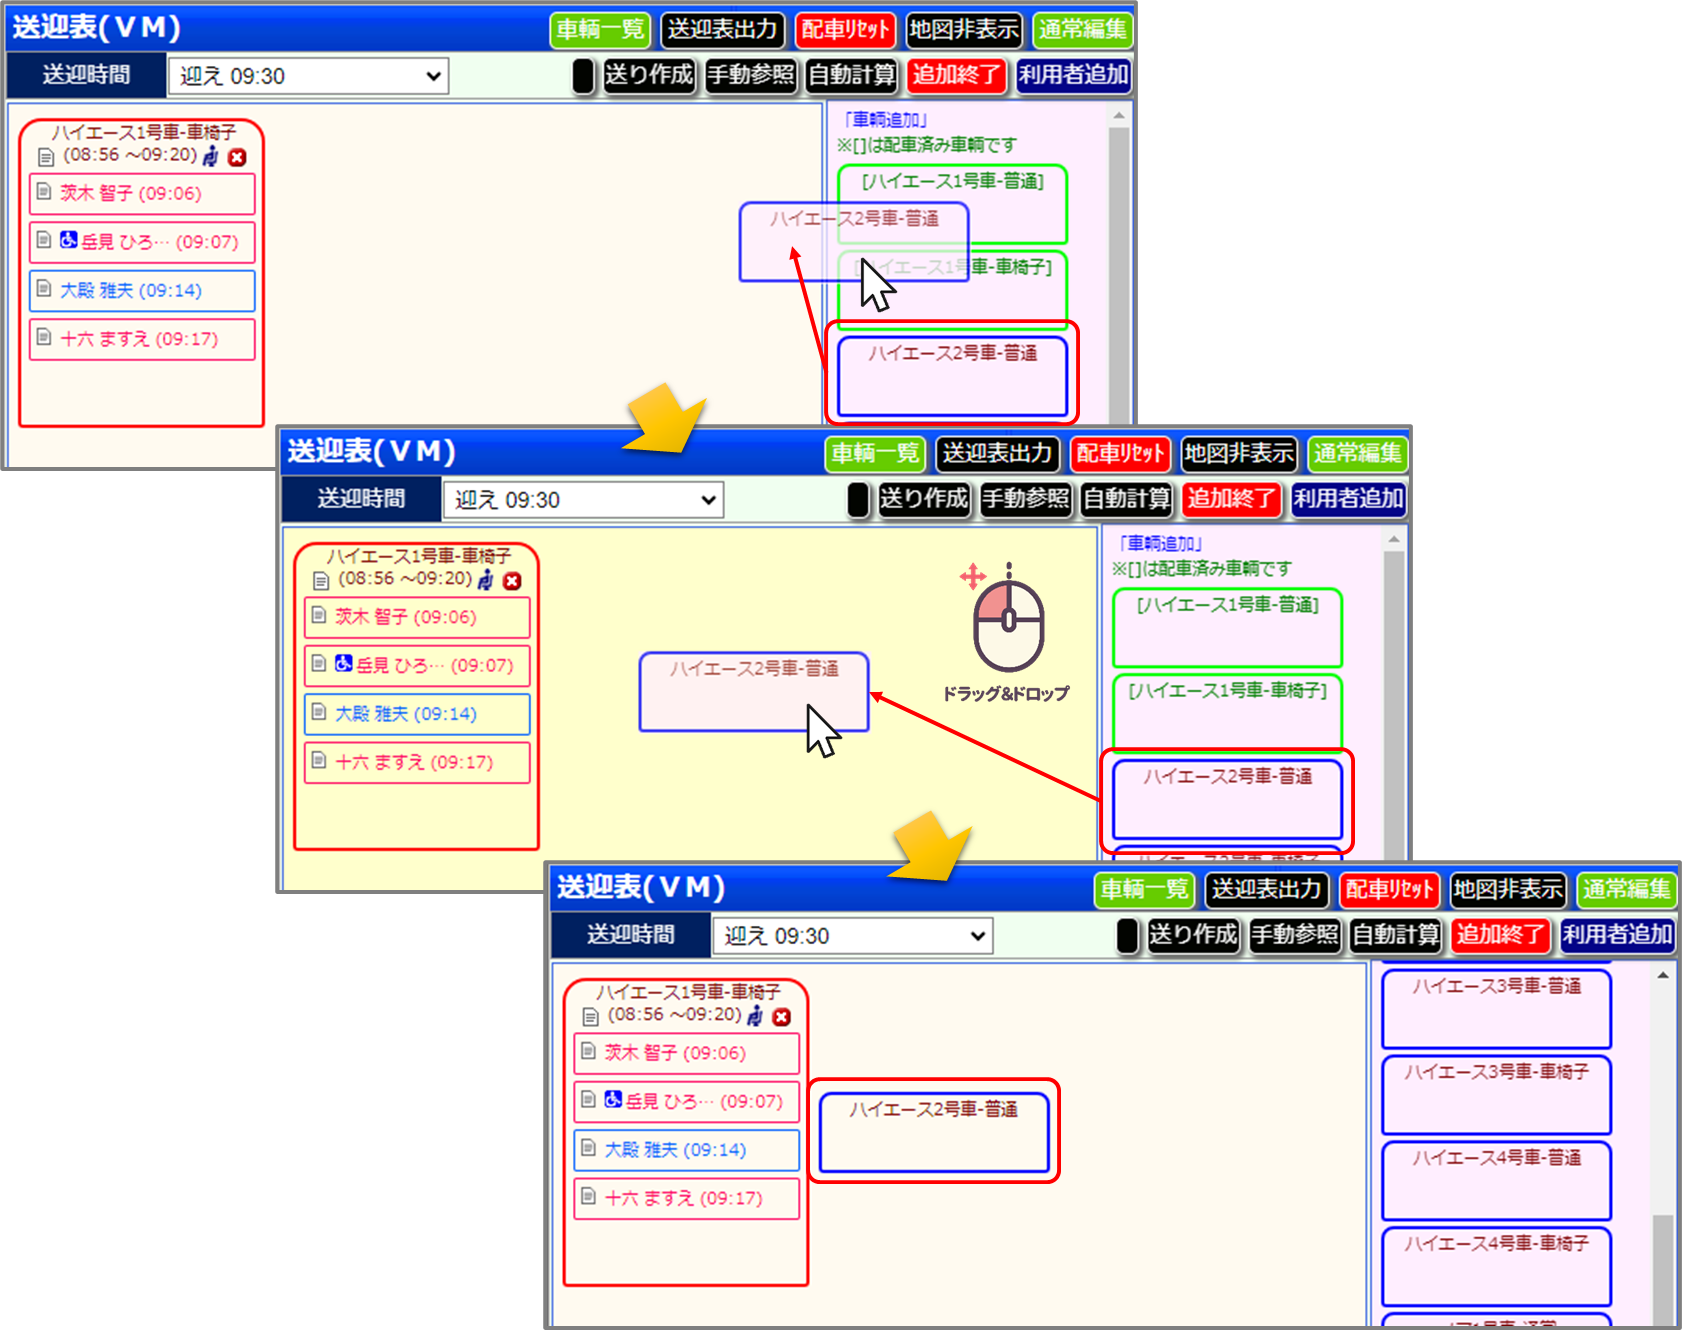1682x1330 pixels.
Task: Click the red X icon on ハイエース1号車-車椅子 card in top screenshot
Action: click(237, 157)
